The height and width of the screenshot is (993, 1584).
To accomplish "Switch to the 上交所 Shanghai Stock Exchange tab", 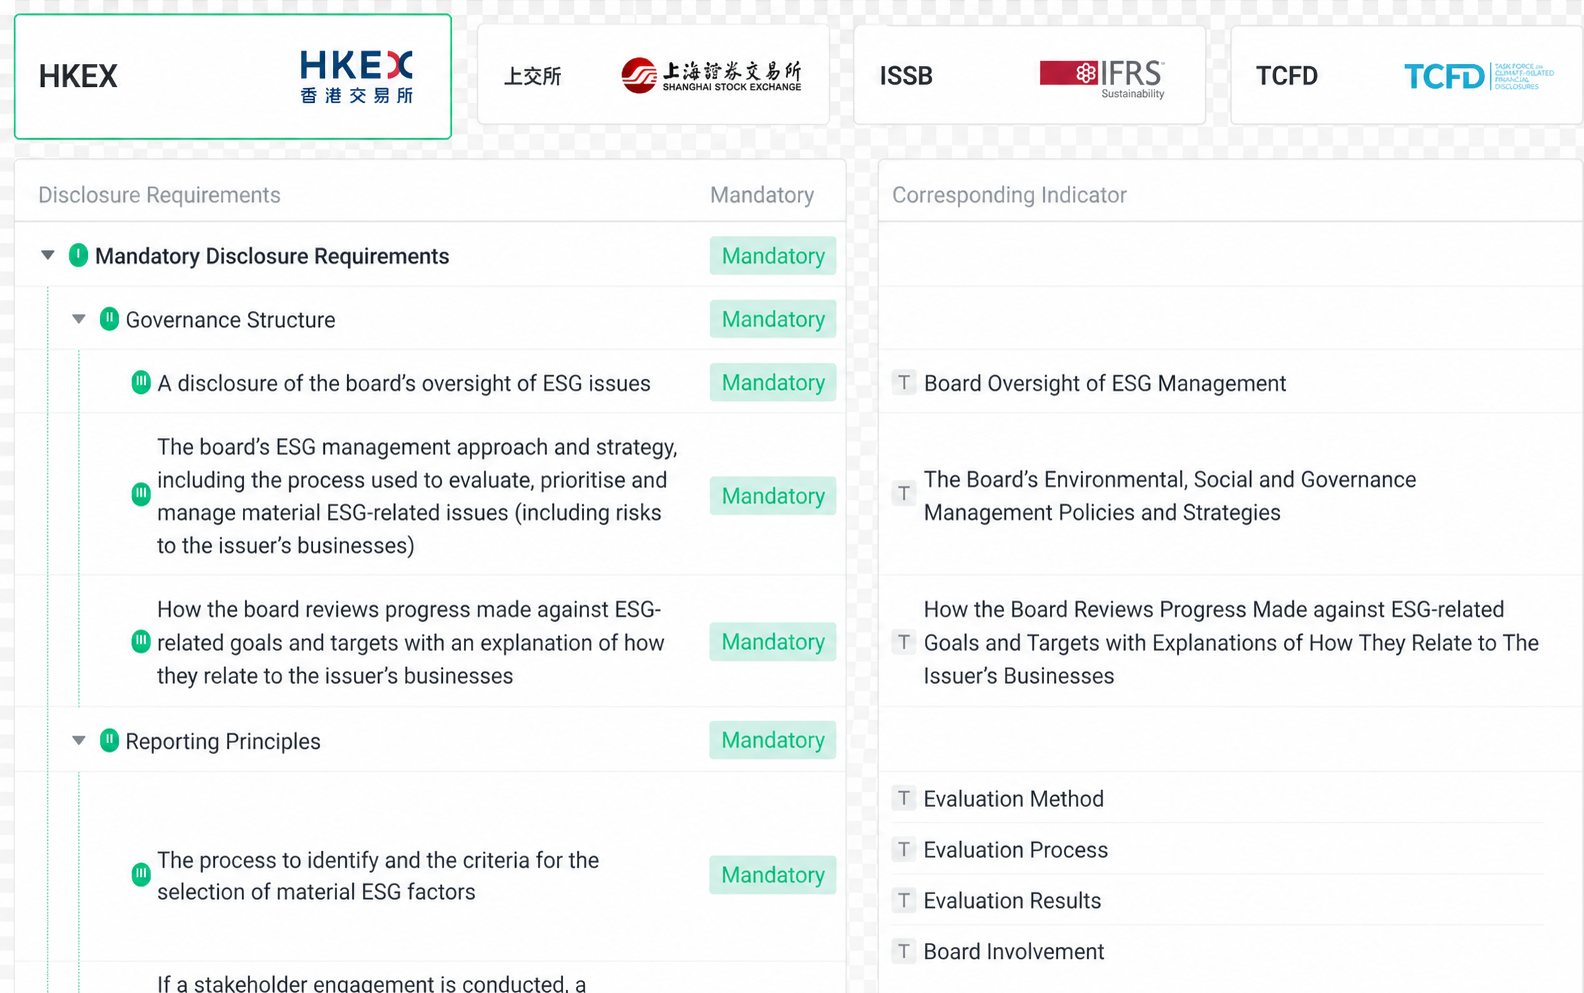I will [654, 75].
